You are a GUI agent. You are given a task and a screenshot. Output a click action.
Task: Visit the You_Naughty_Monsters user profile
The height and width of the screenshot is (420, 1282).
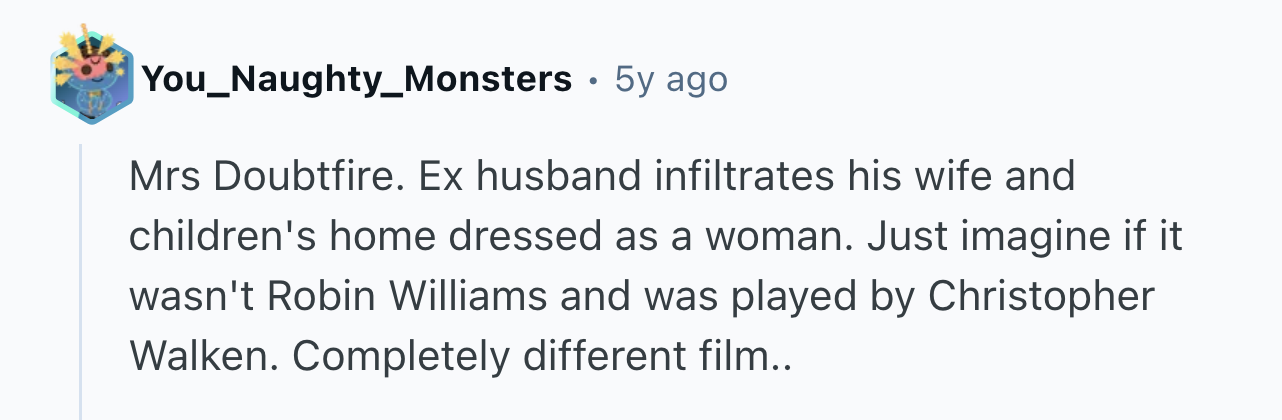358,78
